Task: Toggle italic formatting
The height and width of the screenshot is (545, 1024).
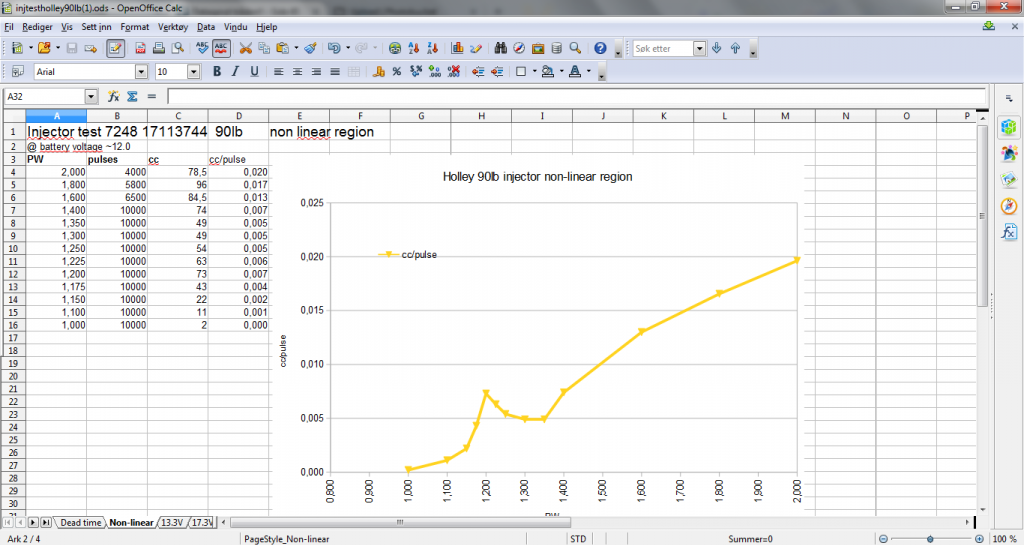Action: click(236, 72)
